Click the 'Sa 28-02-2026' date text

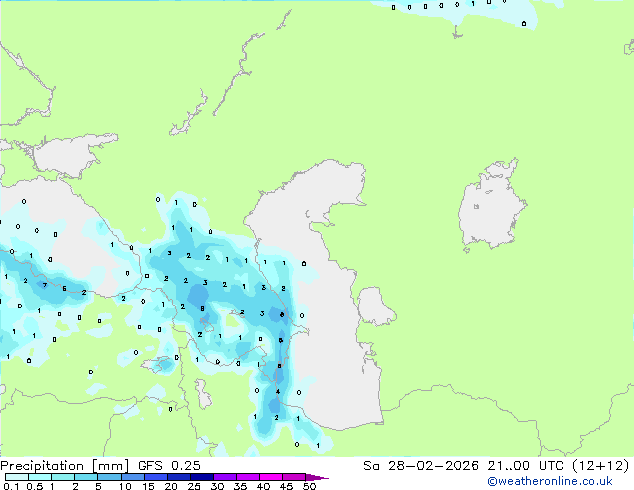(421, 466)
